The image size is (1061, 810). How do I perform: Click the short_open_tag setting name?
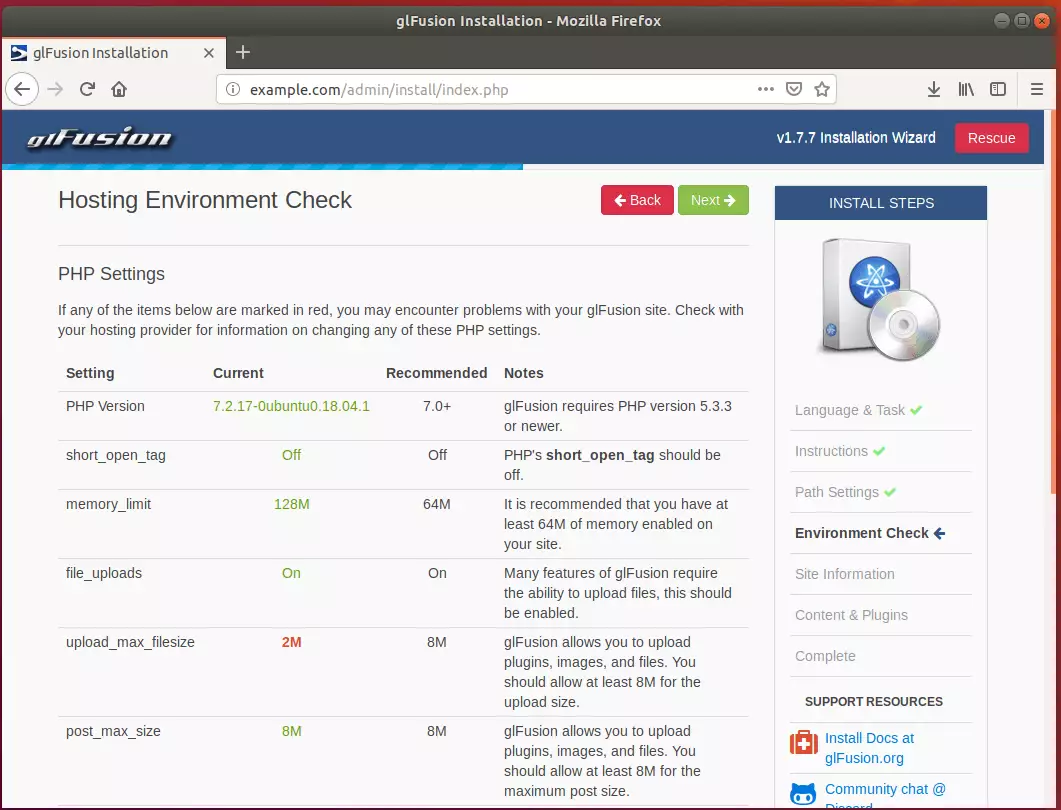click(x=116, y=455)
